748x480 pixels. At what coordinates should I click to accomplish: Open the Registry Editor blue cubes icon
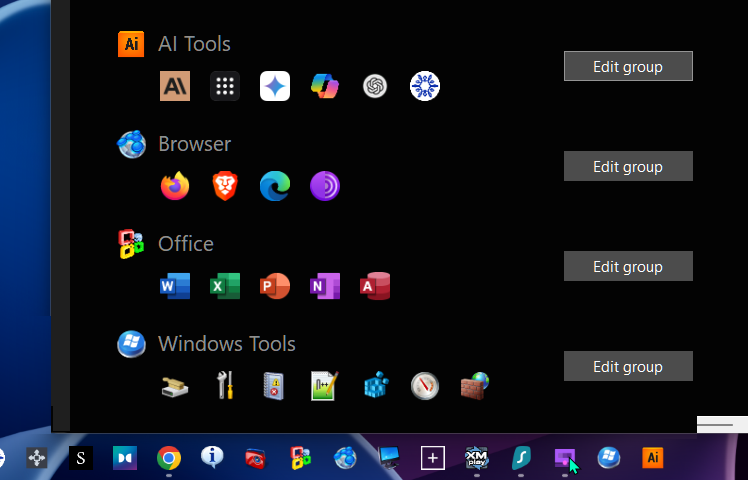pos(376,385)
